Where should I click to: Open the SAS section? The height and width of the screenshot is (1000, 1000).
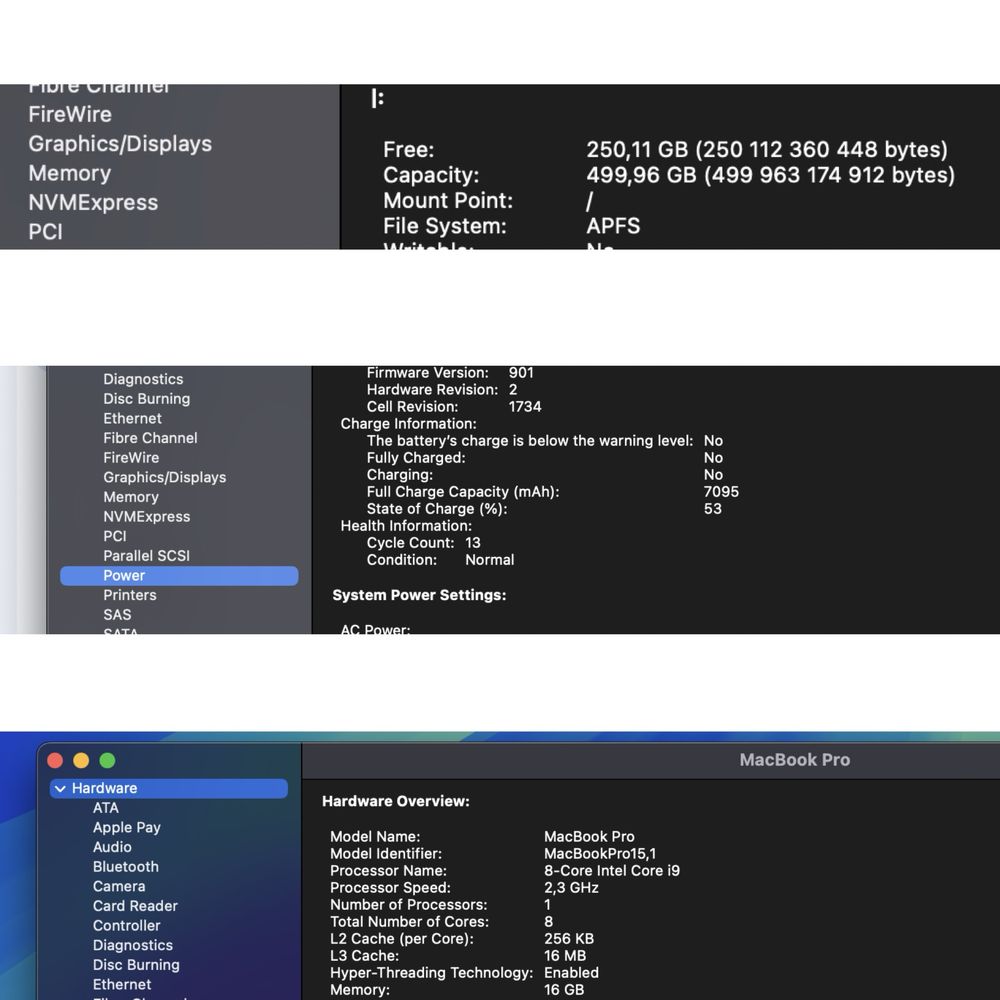pyautogui.click(x=117, y=615)
